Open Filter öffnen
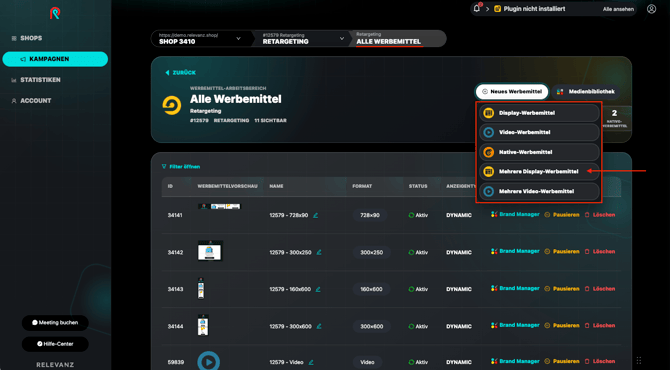The image size is (670, 370). coord(181,167)
